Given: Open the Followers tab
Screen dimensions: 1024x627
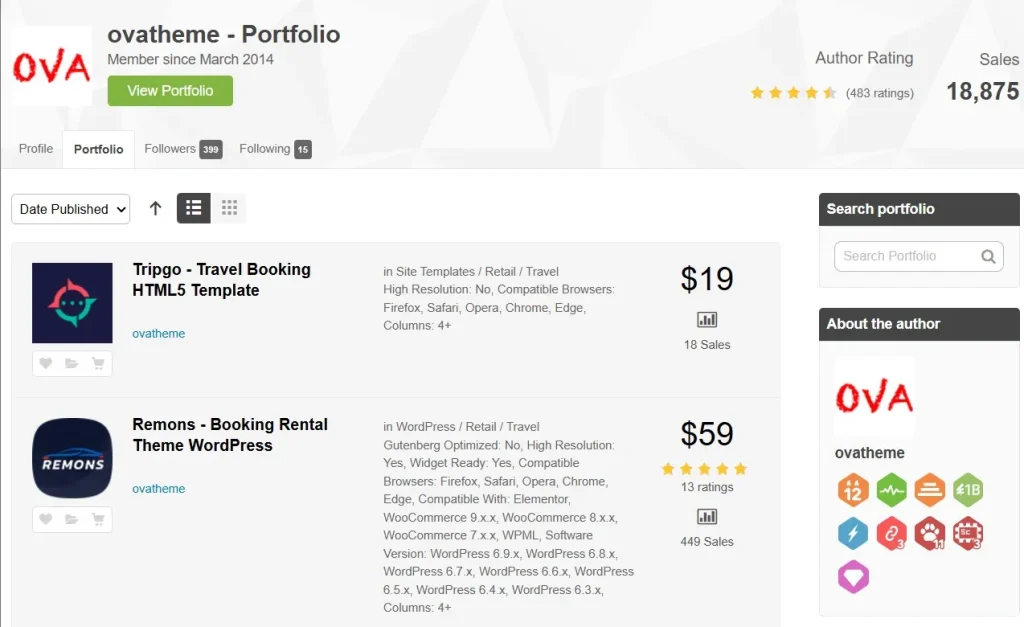Looking at the screenshot, I should click(x=181, y=149).
